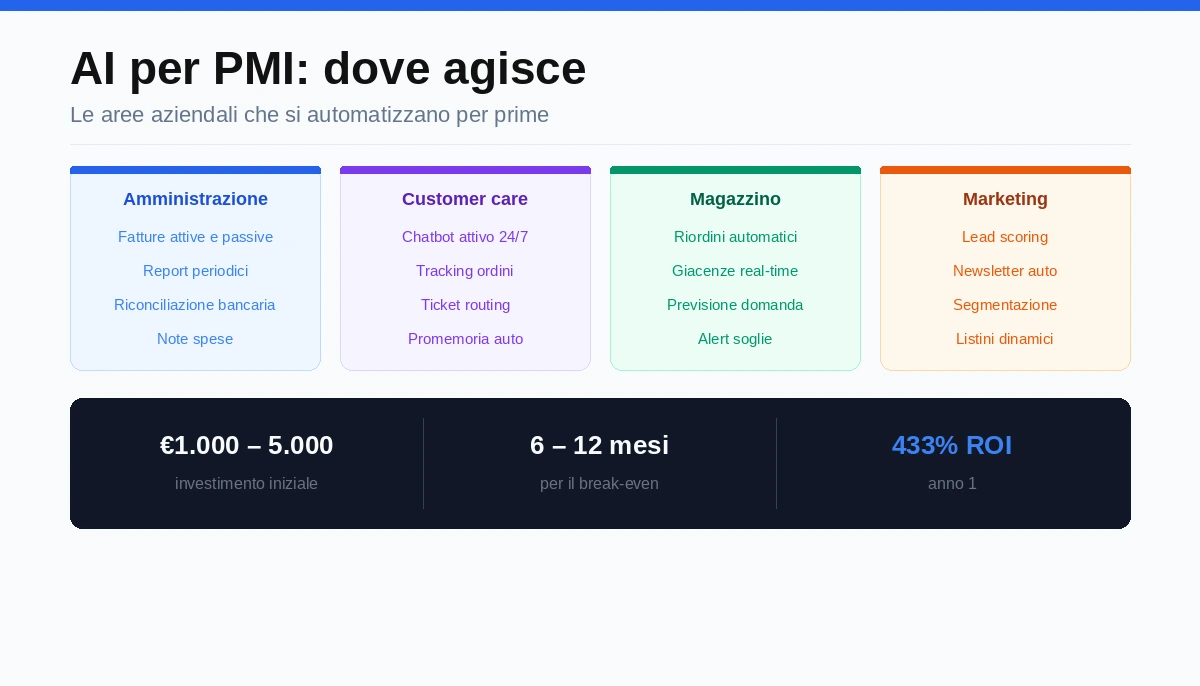
Task: Click the Fatture attive e passive link
Action: coord(195,237)
